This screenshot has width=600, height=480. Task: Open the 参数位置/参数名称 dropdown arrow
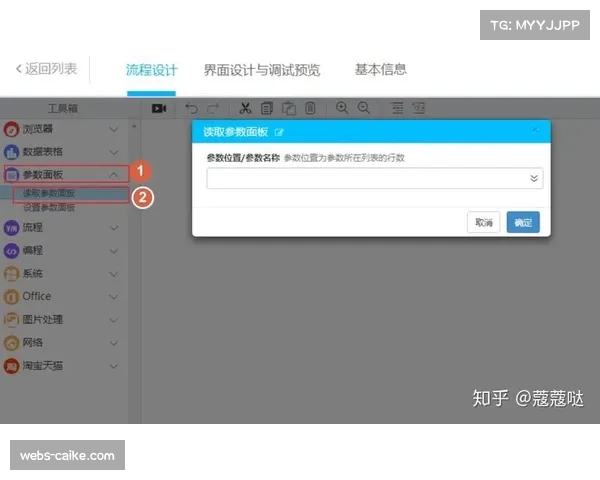pos(534,178)
